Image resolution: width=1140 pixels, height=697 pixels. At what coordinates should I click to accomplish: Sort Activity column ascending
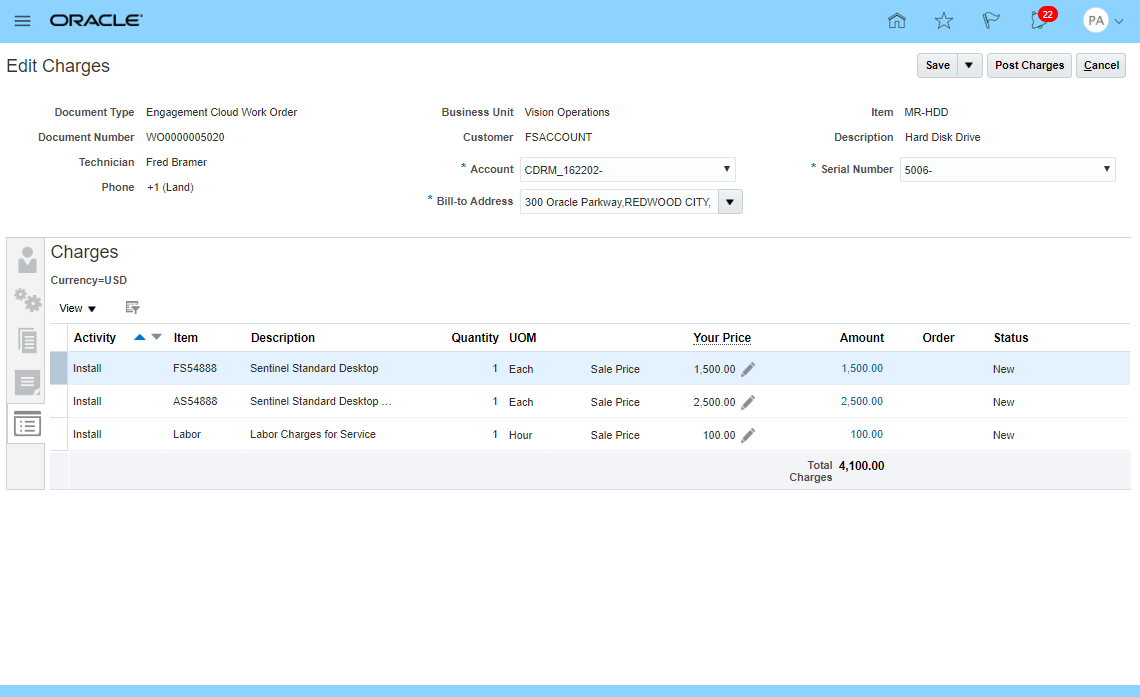click(x=140, y=338)
